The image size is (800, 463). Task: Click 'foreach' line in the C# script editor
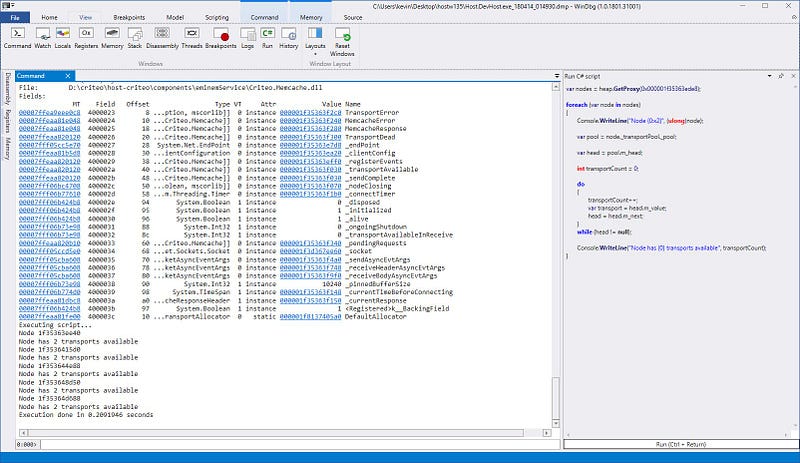click(x=604, y=105)
